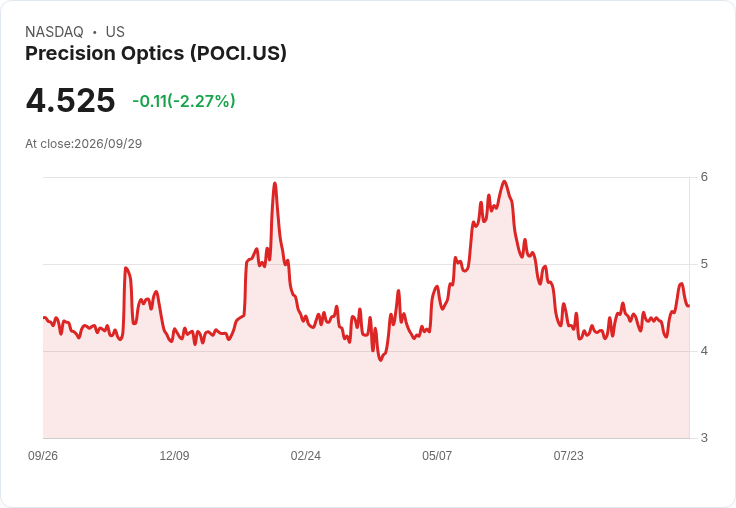
Task: Click the final data point of the line
Action: [x=689, y=306]
